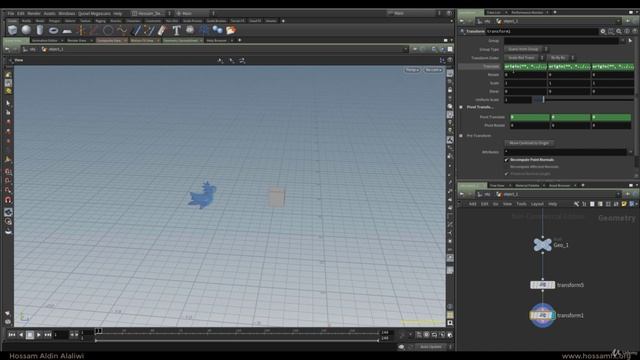Select the Box shelf tool
The height and width of the screenshot is (360, 640).
(x=13, y=30)
